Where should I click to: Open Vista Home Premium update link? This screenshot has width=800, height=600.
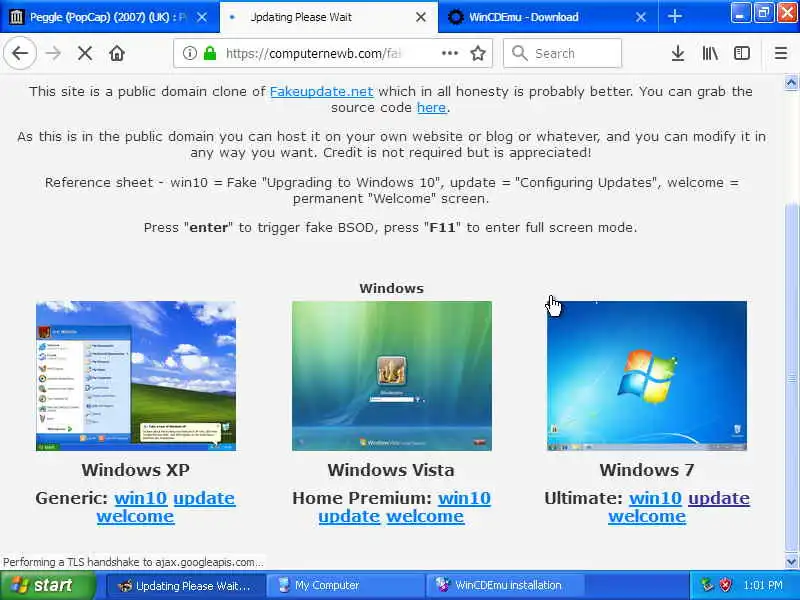pos(349,516)
